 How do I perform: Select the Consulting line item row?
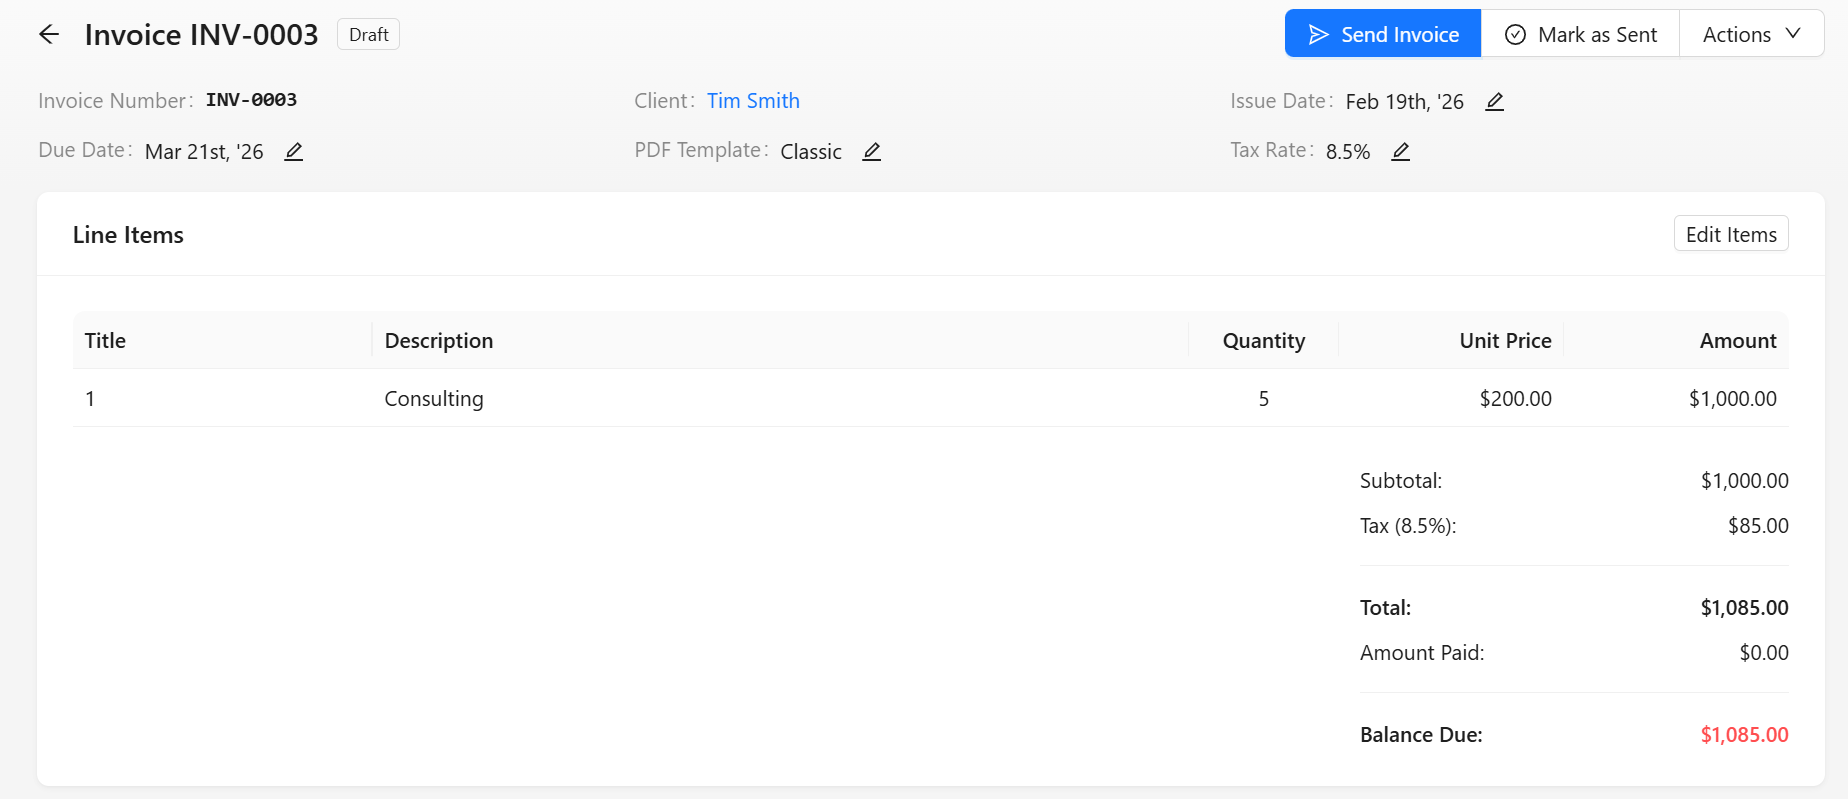(x=930, y=398)
